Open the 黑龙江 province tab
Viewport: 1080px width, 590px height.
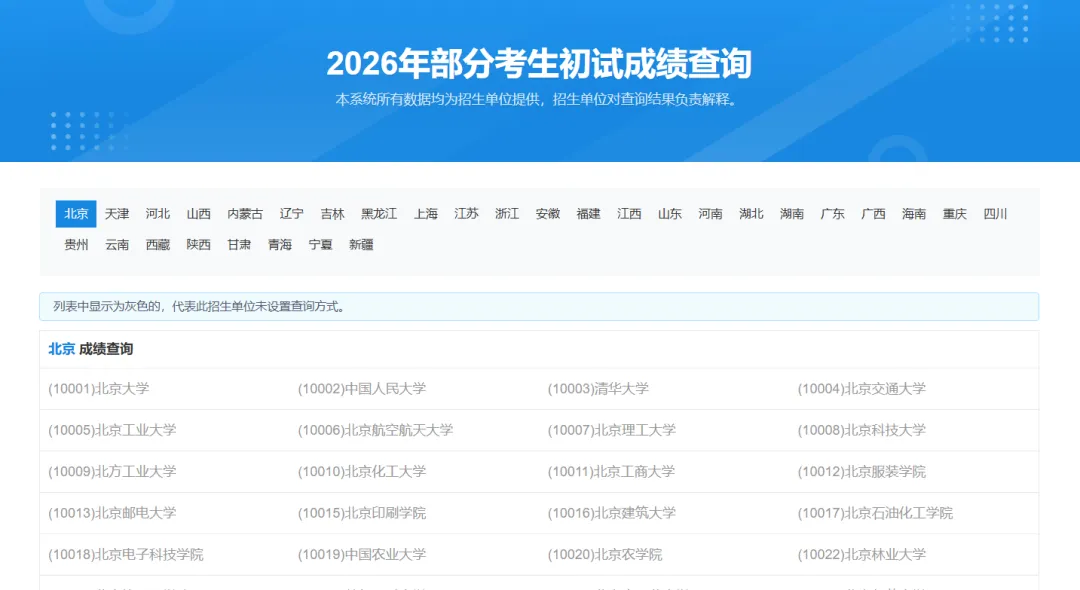click(379, 214)
